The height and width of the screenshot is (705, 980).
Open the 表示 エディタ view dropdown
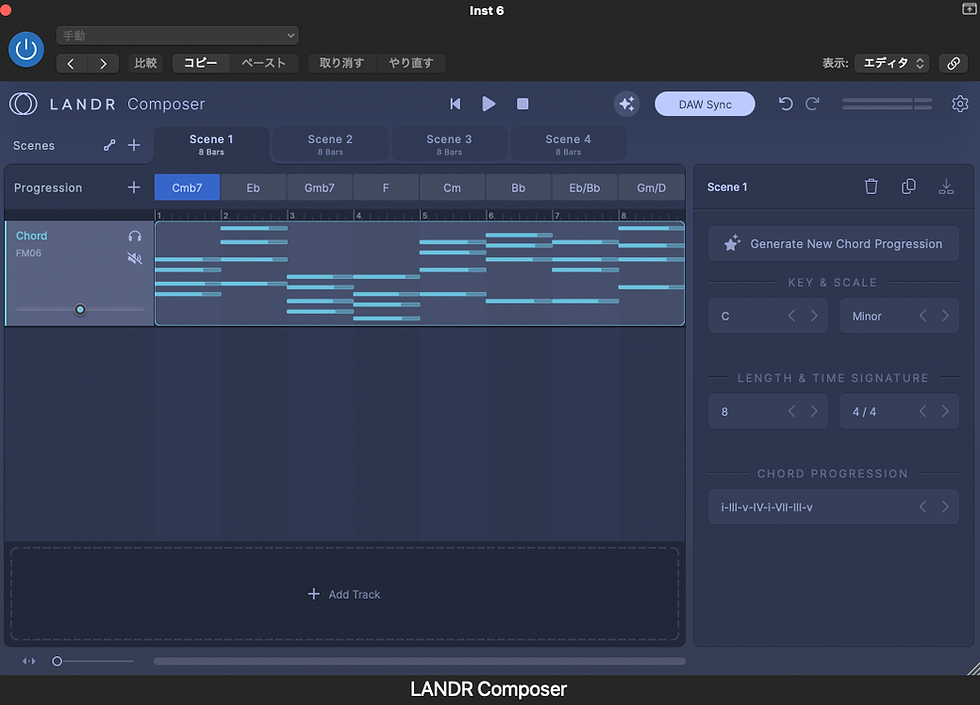tap(892, 63)
